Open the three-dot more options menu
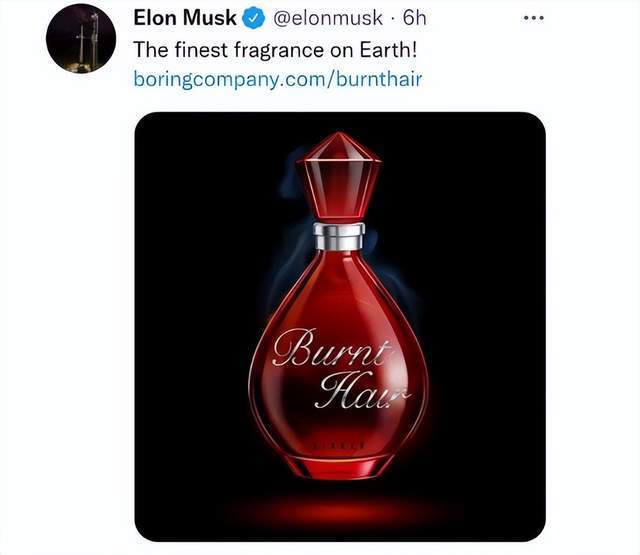640x555 pixels. 534,18
